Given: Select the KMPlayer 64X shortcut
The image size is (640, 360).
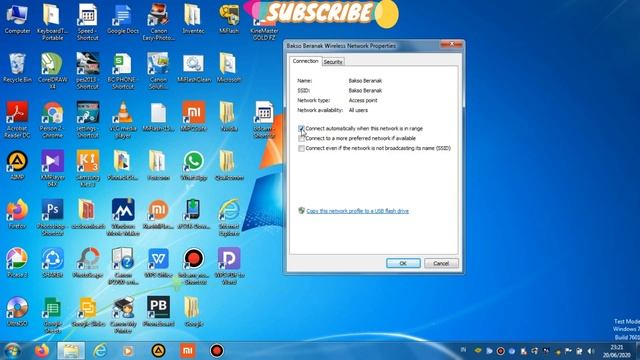Looking at the screenshot, I should click(x=52, y=168).
